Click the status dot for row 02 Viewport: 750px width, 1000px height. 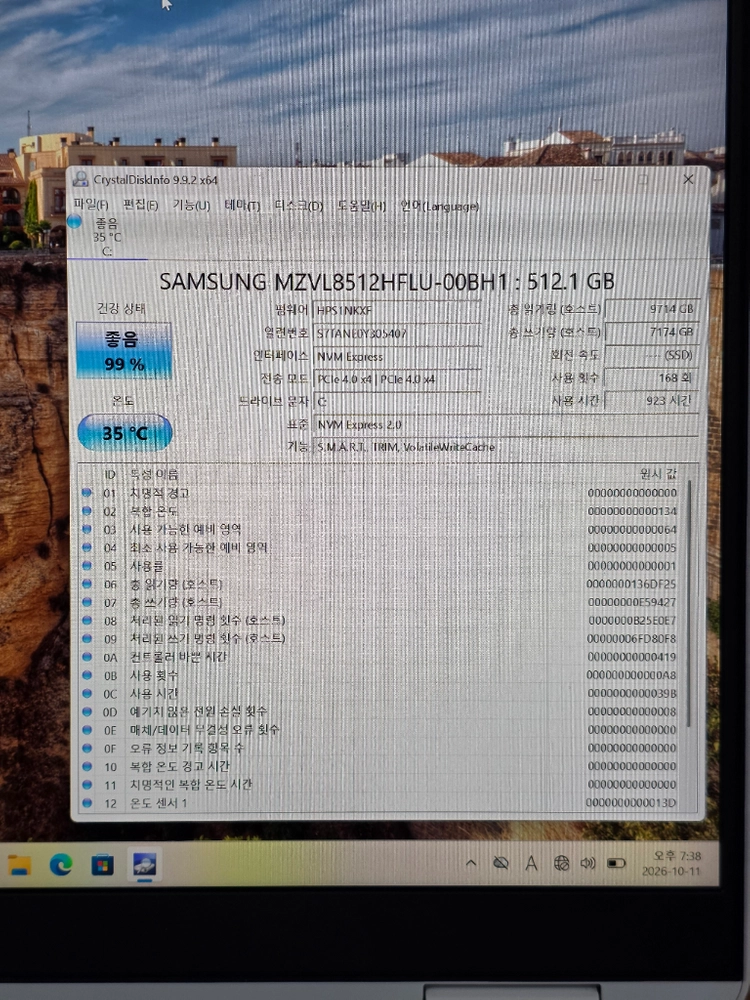coord(87,511)
